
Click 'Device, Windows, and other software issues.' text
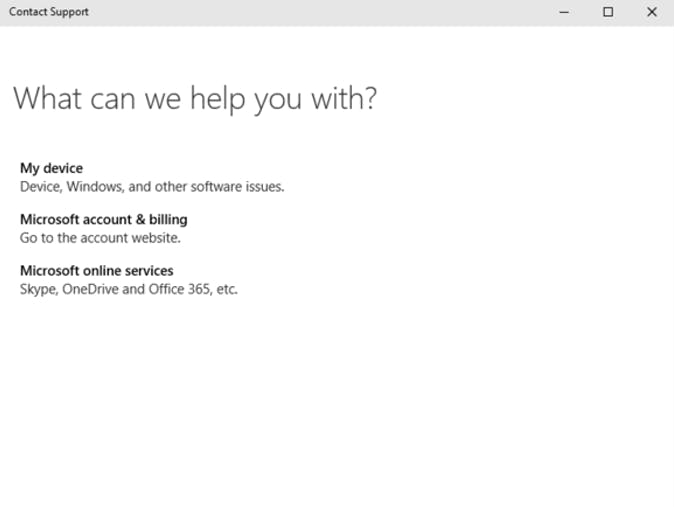point(152,187)
